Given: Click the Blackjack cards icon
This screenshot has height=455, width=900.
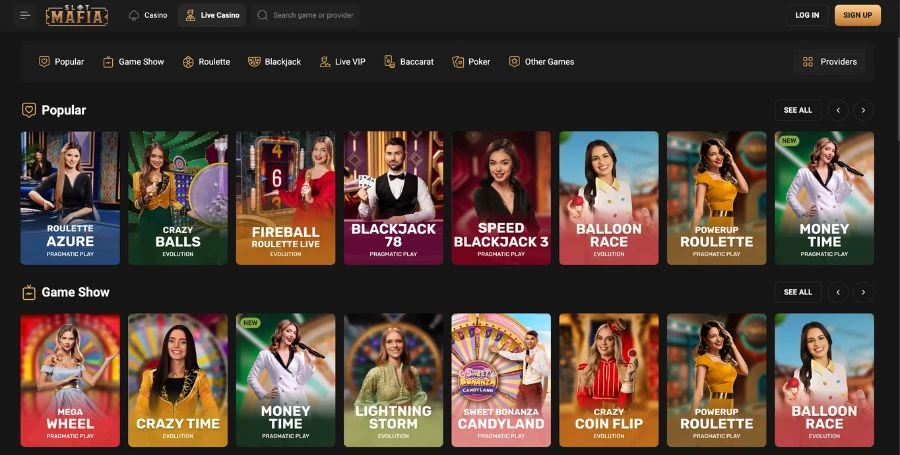Looking at the screenshot, I should pos(254,62).
